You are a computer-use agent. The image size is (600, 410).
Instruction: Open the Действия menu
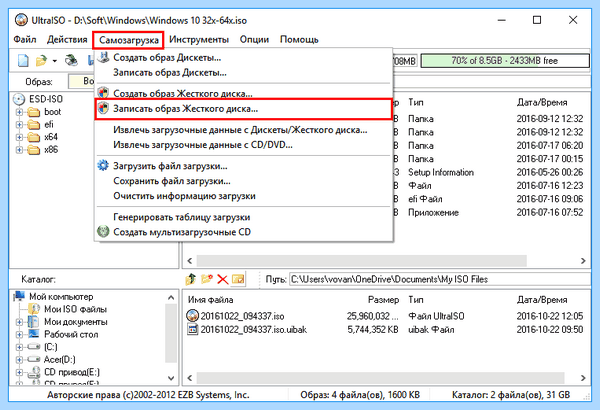(x=67, y=39)
